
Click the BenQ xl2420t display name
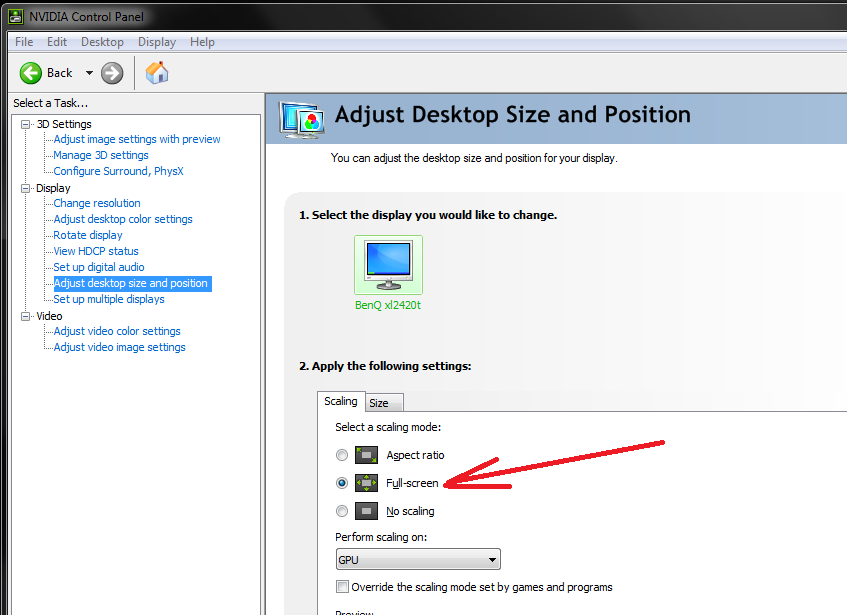[388, 305]
